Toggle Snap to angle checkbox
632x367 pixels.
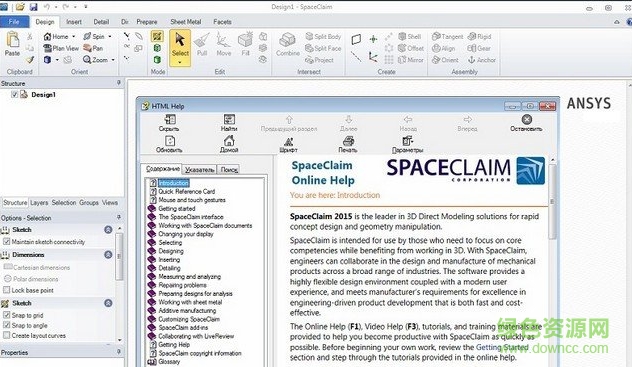[x=6, y=325]
